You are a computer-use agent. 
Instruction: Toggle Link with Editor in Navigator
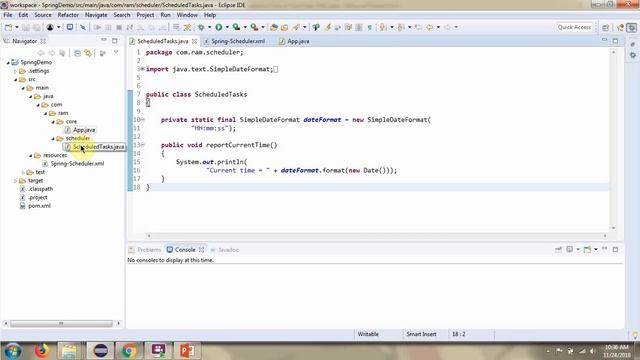tap(88, 53)
